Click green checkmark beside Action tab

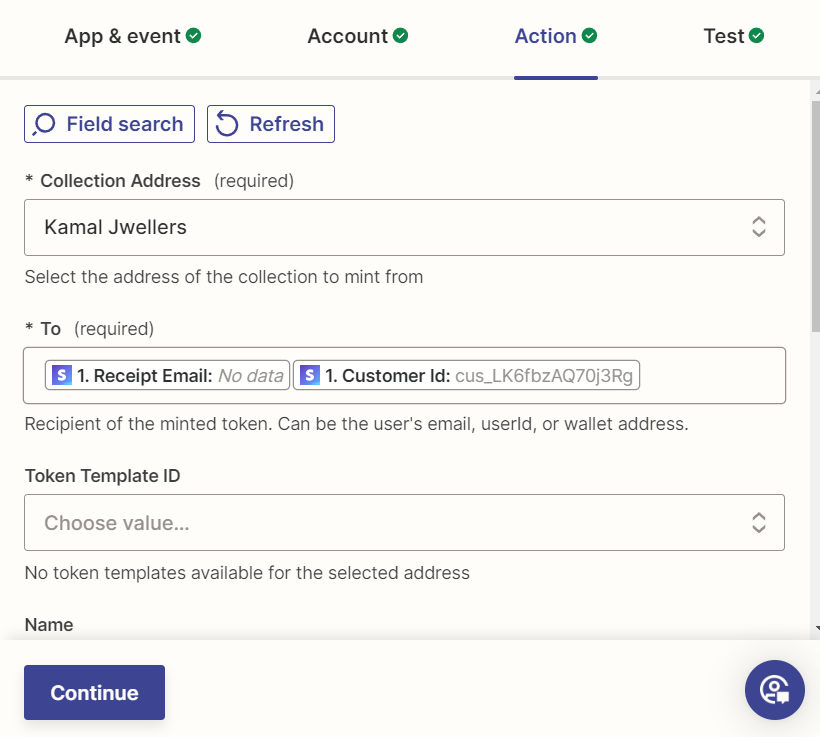[x=590, y=36]
